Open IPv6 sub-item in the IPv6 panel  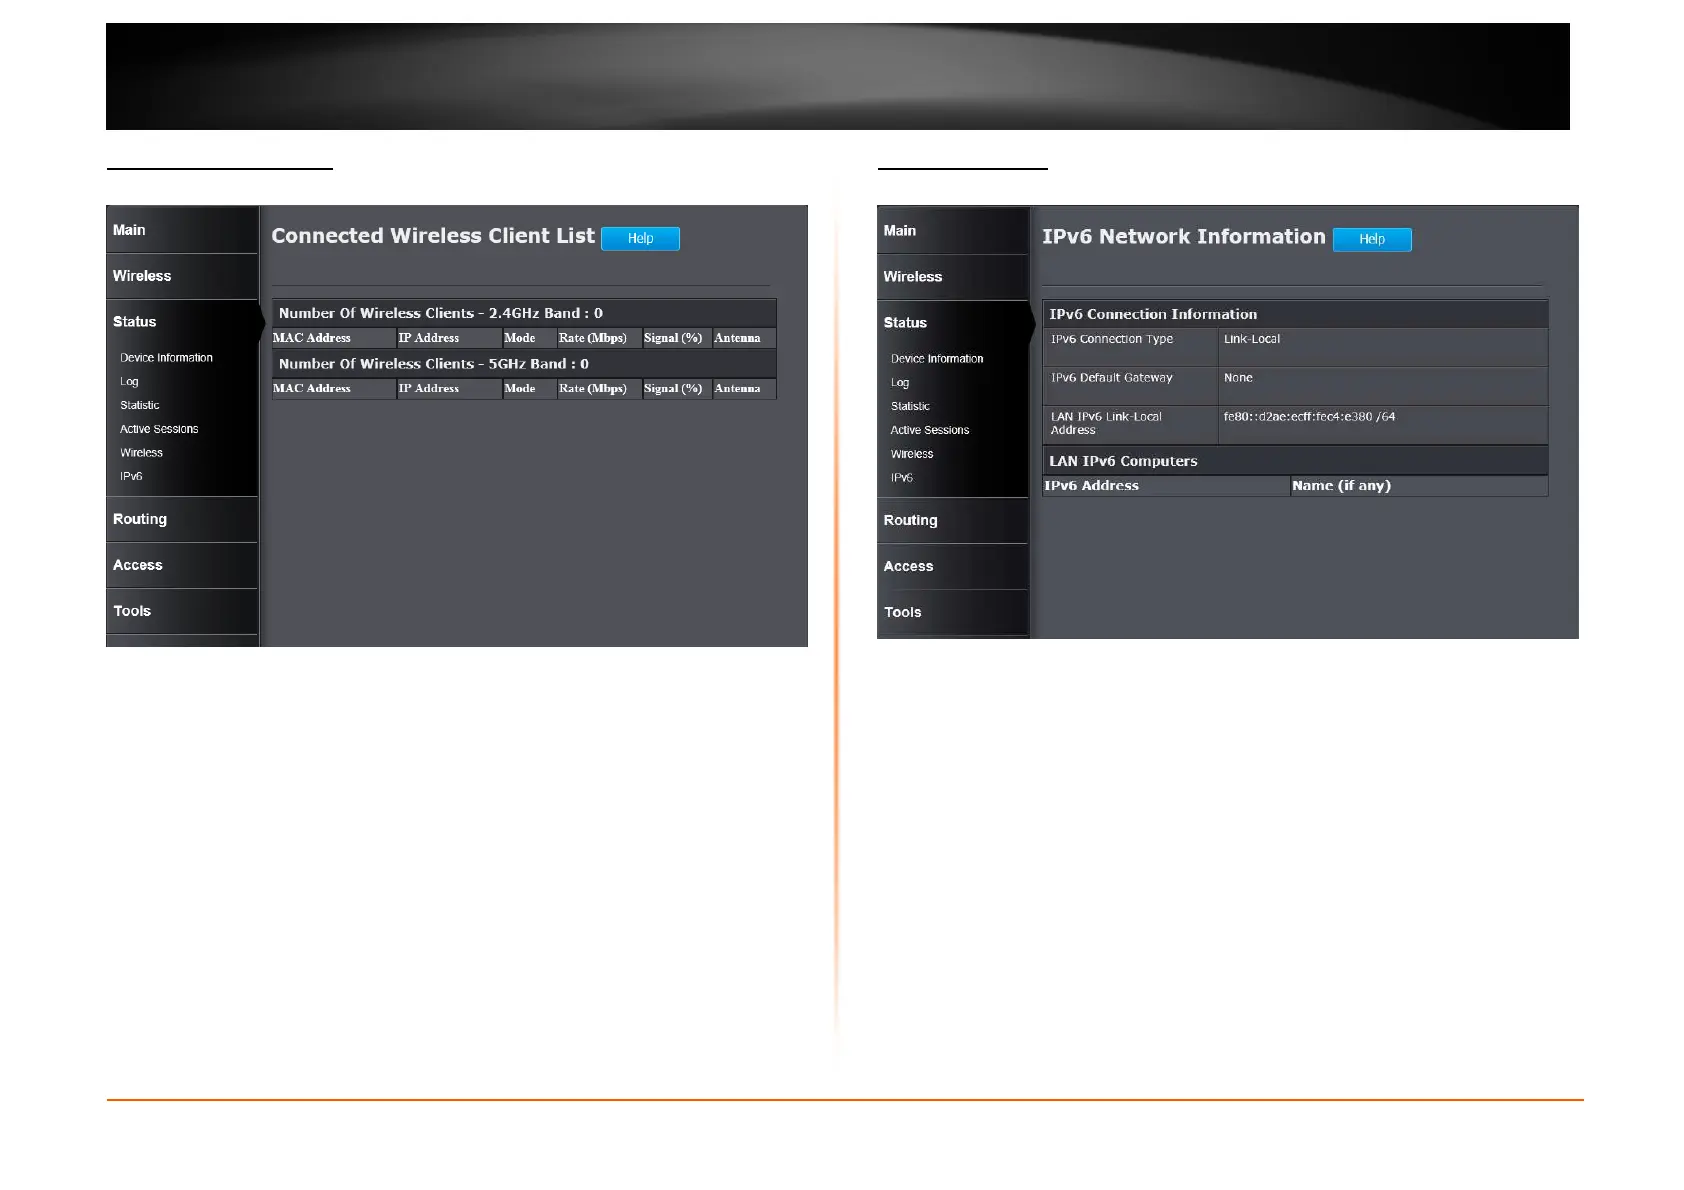pos(902,478)
